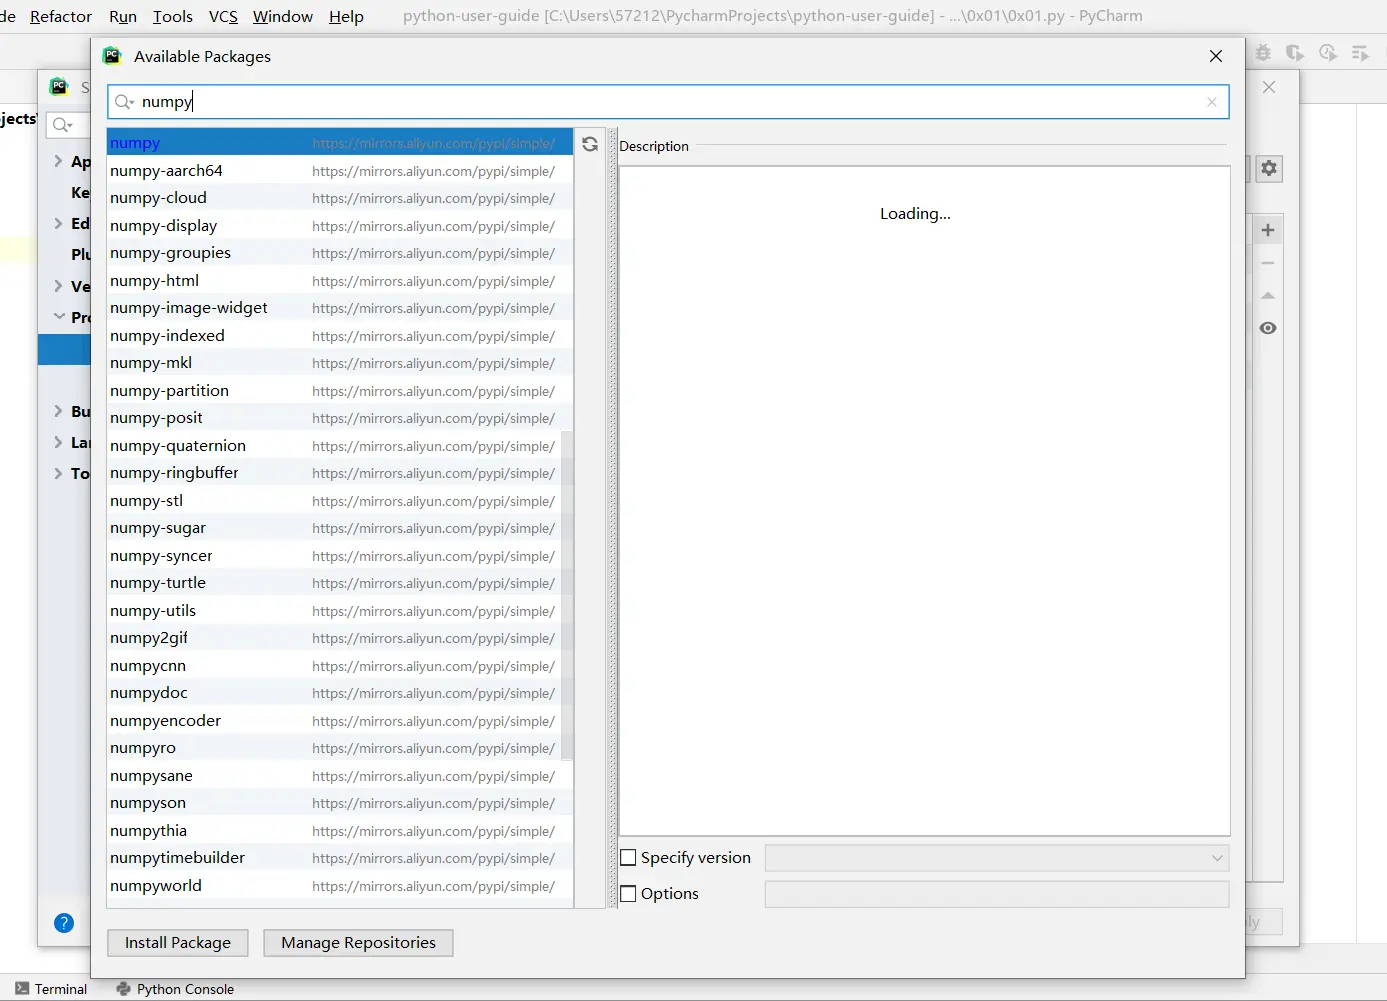This screenshot has width=1387, height=1001.
Task: Clear the numpy search field
Action: (x=1212, y=102)
